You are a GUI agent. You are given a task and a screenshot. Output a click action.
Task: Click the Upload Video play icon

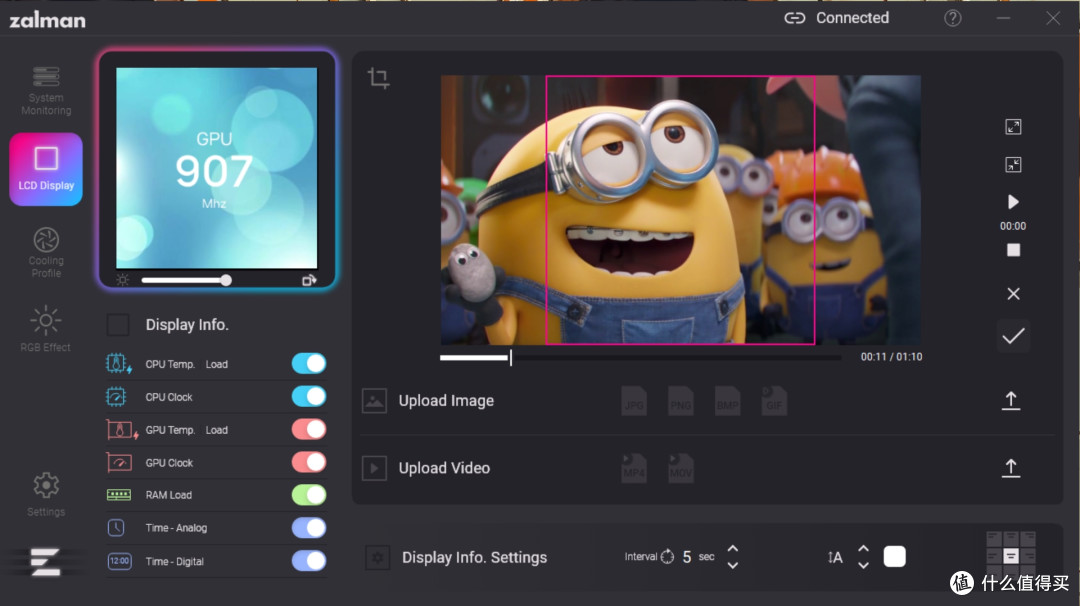point(374,468)
